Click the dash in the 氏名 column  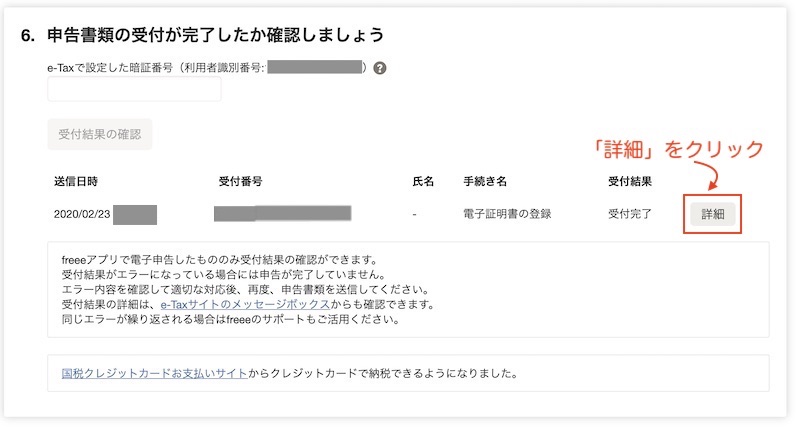click(414, 215)
